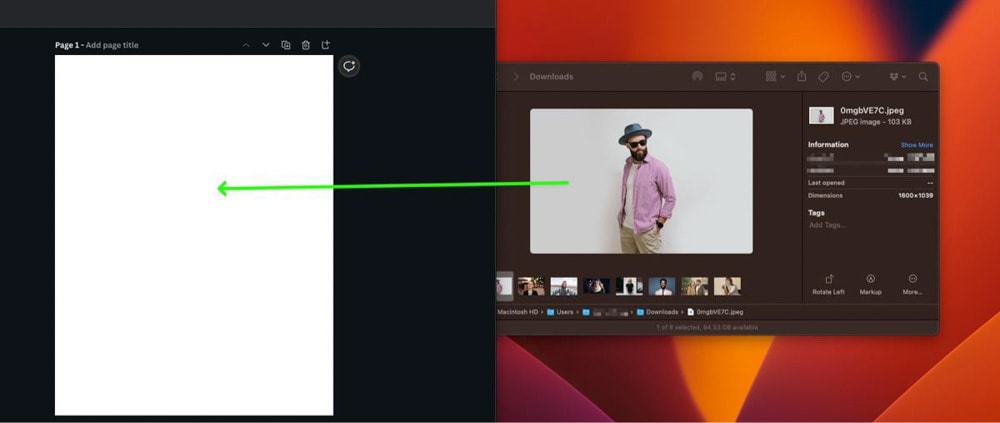Click More... in the Finder preview actions
Viewport: 1000px width, 423px height.
[x=913, y=285]
